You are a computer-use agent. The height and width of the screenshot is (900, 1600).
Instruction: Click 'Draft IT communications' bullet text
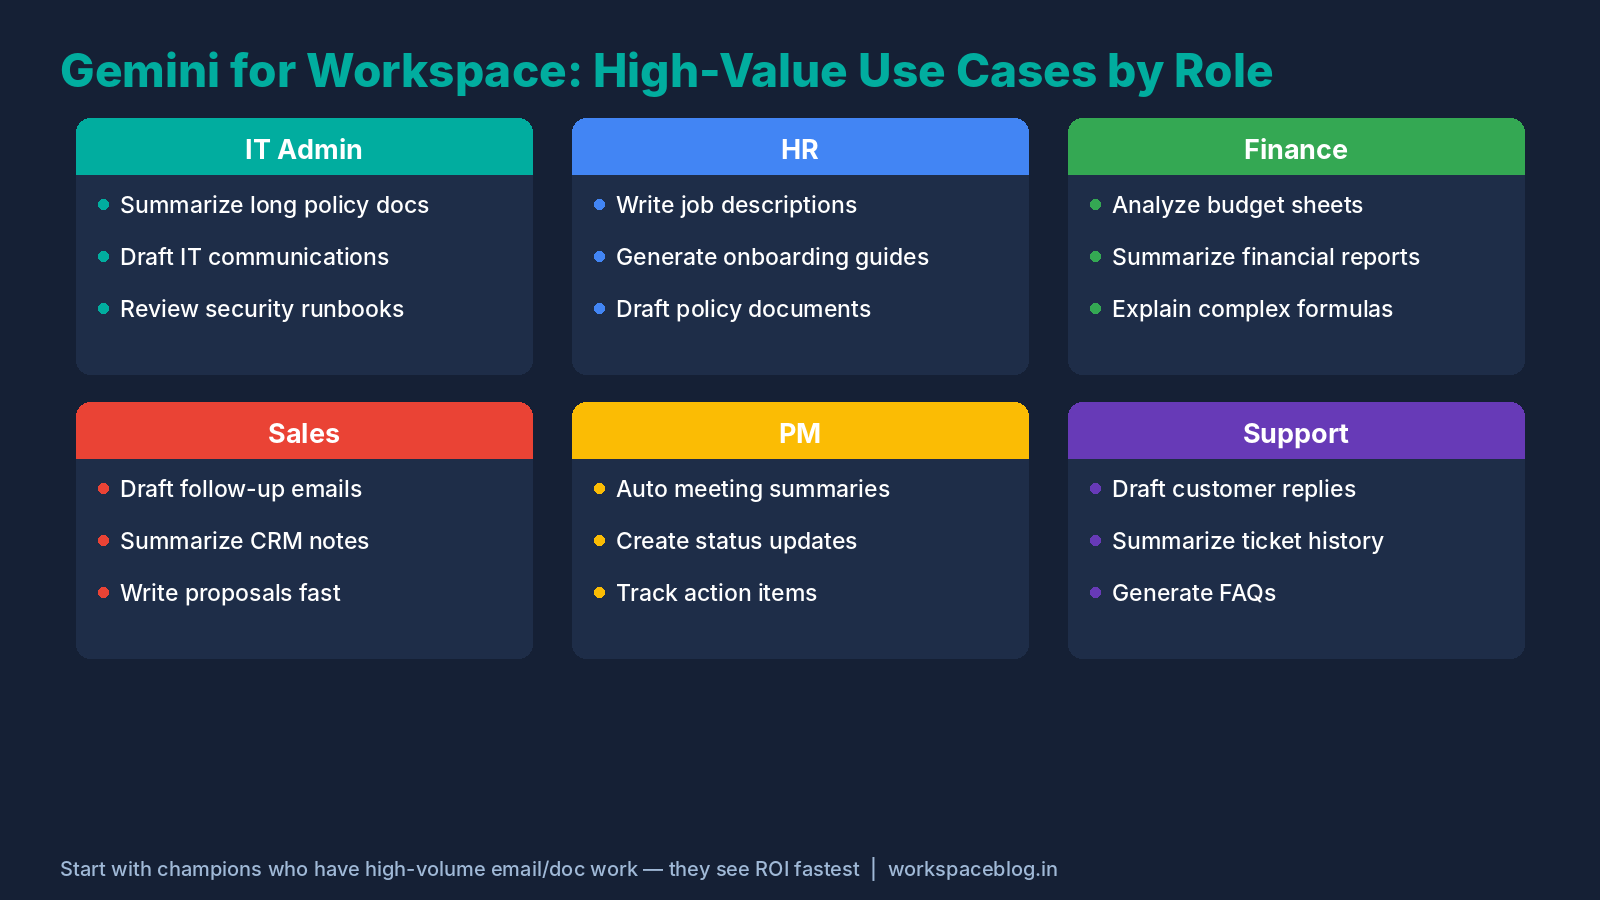[x=254, y=257]
